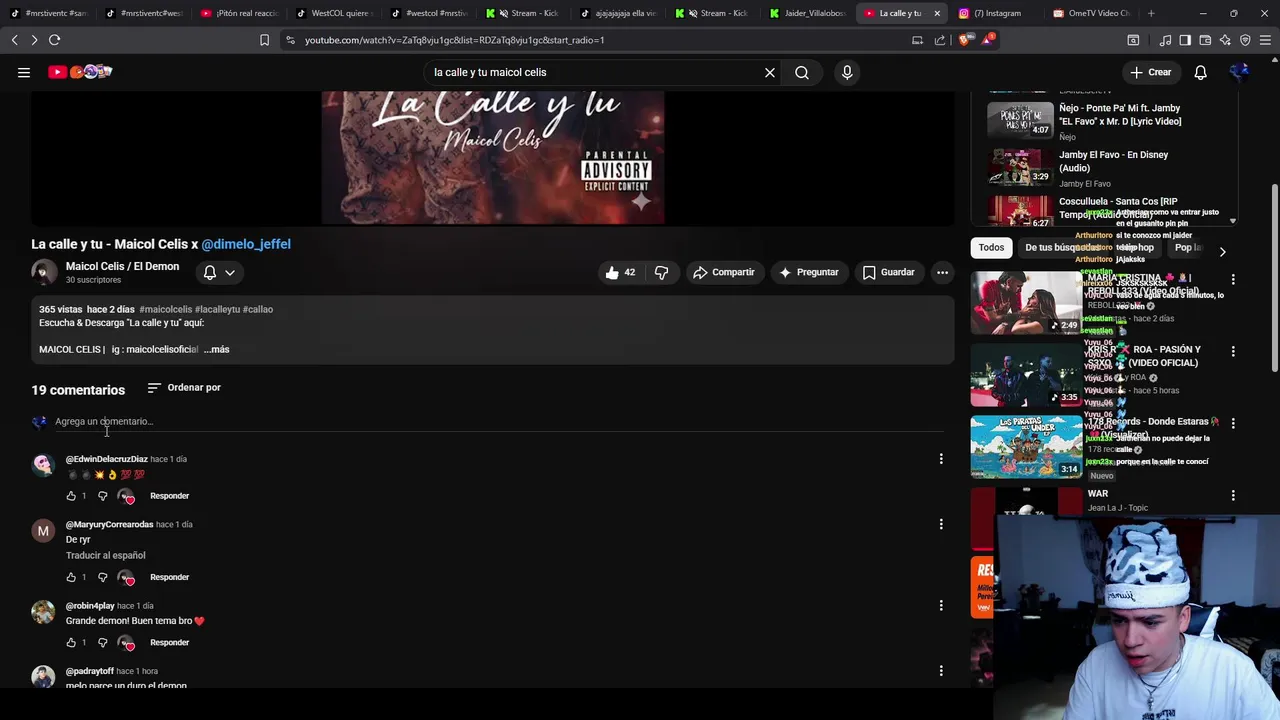This screenshot has width=1280, height=720.
Task: Expand subscription notification options chevron
Action: click(x=230, y=272)
